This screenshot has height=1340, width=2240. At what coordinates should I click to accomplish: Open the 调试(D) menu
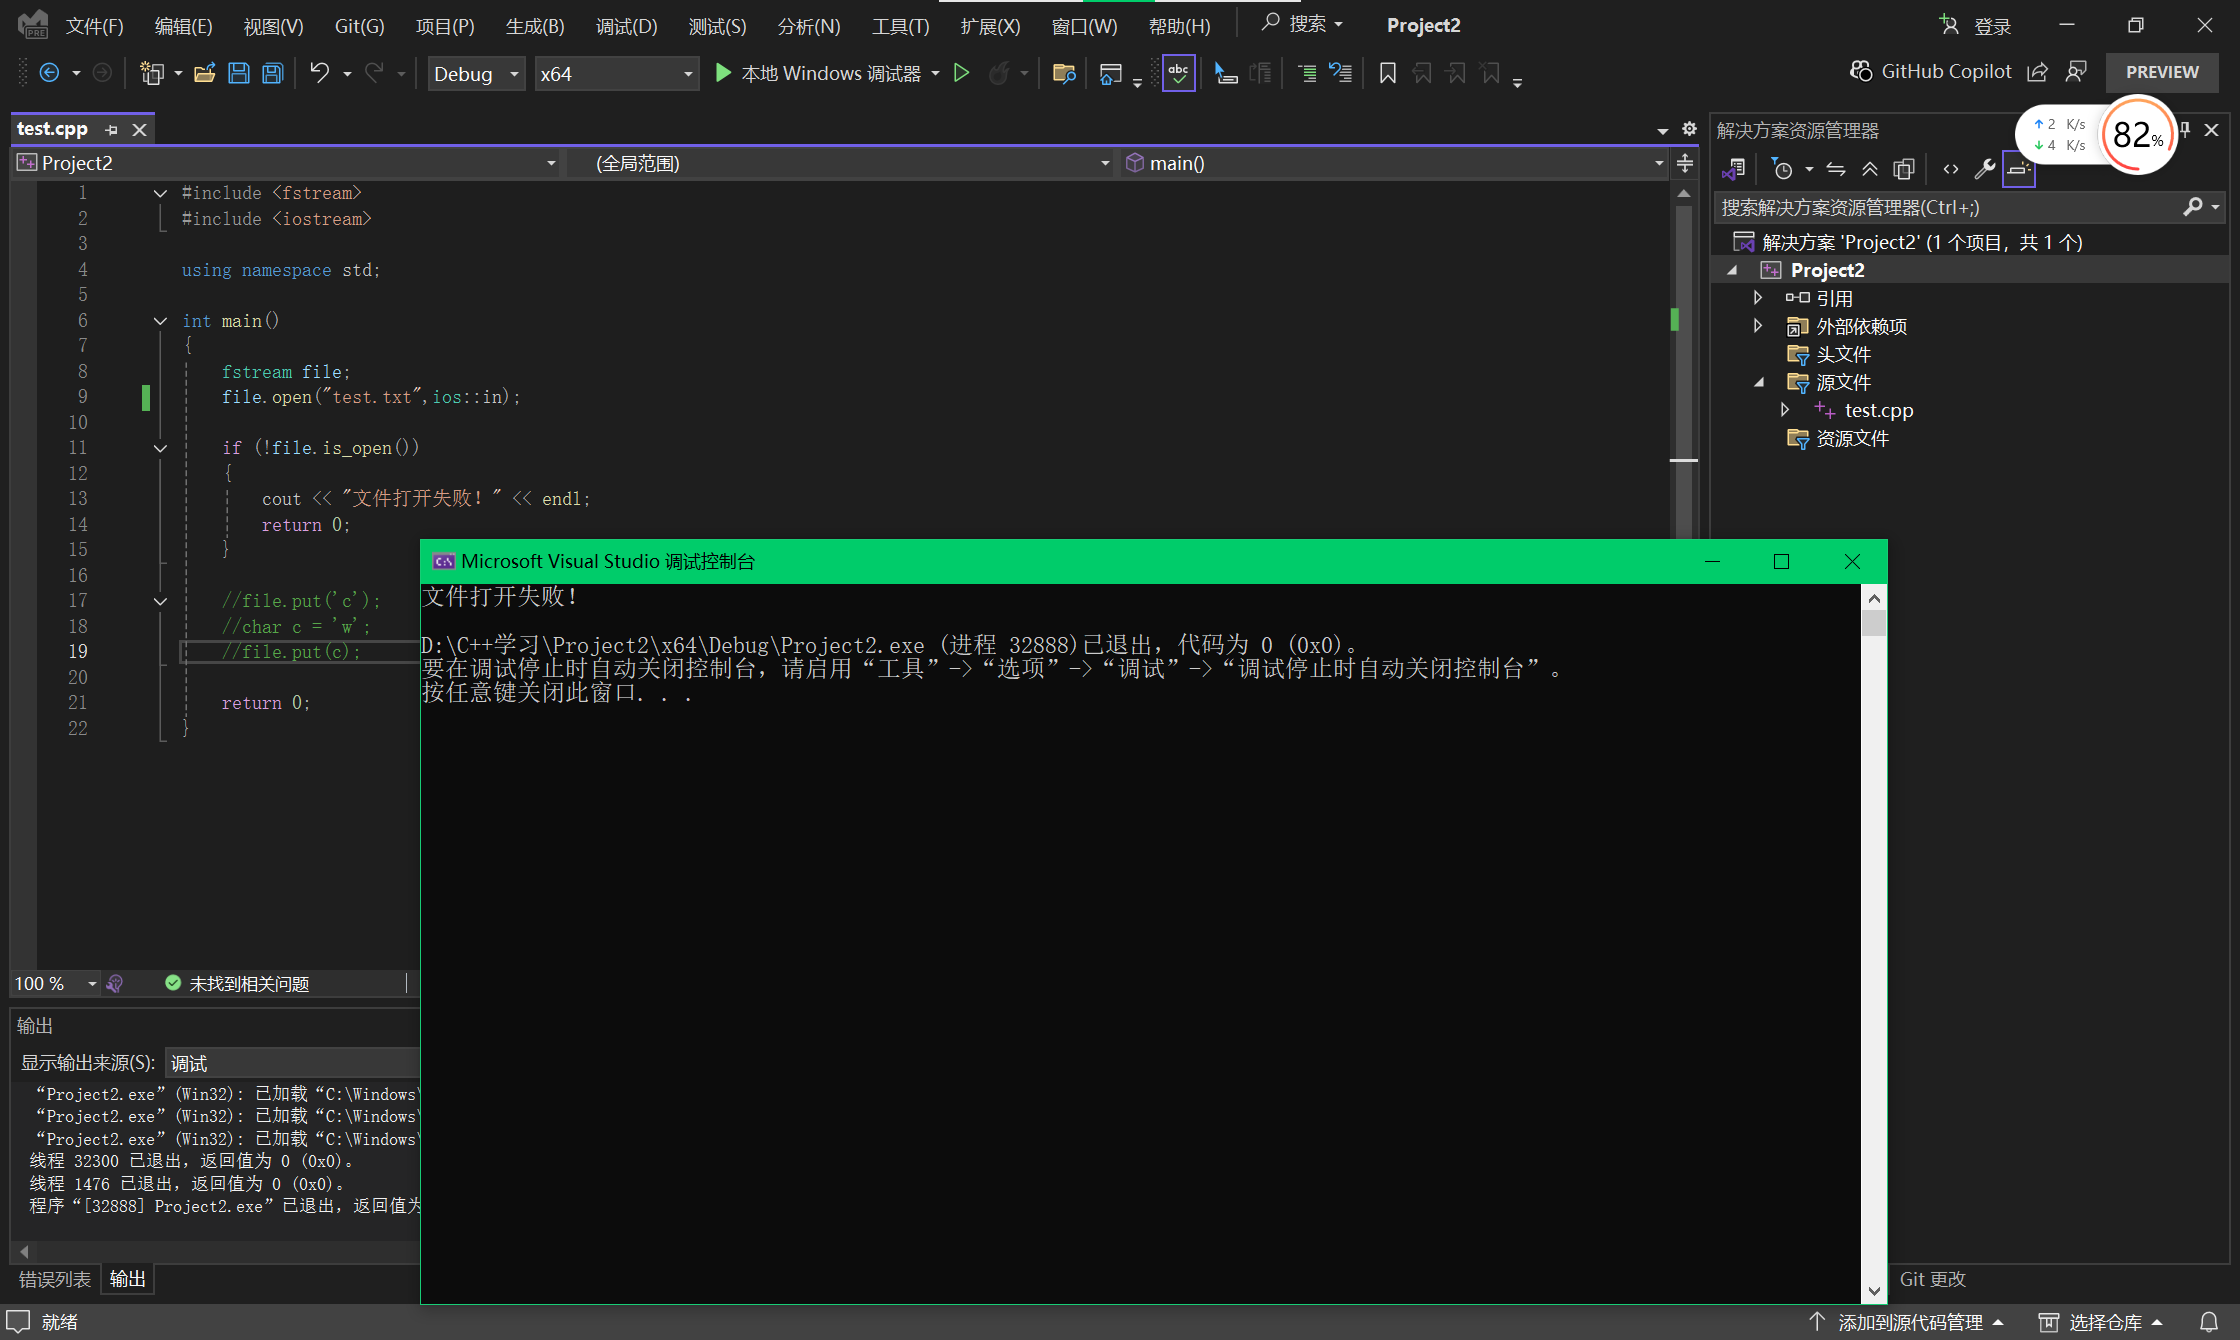click(x=626, y=26)
